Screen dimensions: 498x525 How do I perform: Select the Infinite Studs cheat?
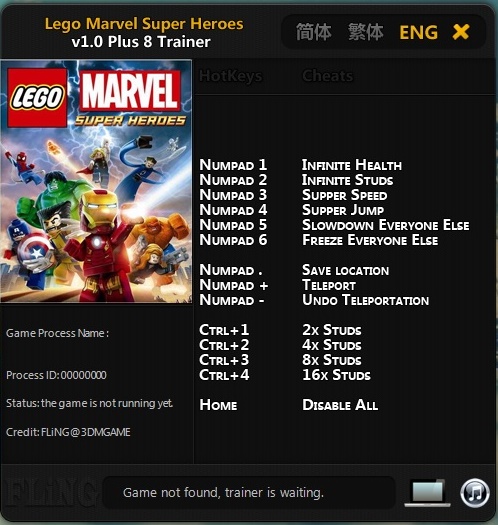[x=347, y=180]
